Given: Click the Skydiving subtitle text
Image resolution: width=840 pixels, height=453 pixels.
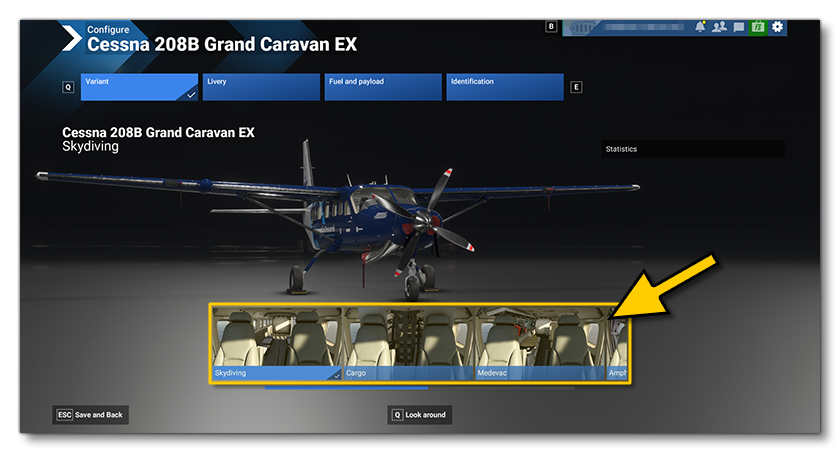Looking at the screenshot, I should coord(90,147).
